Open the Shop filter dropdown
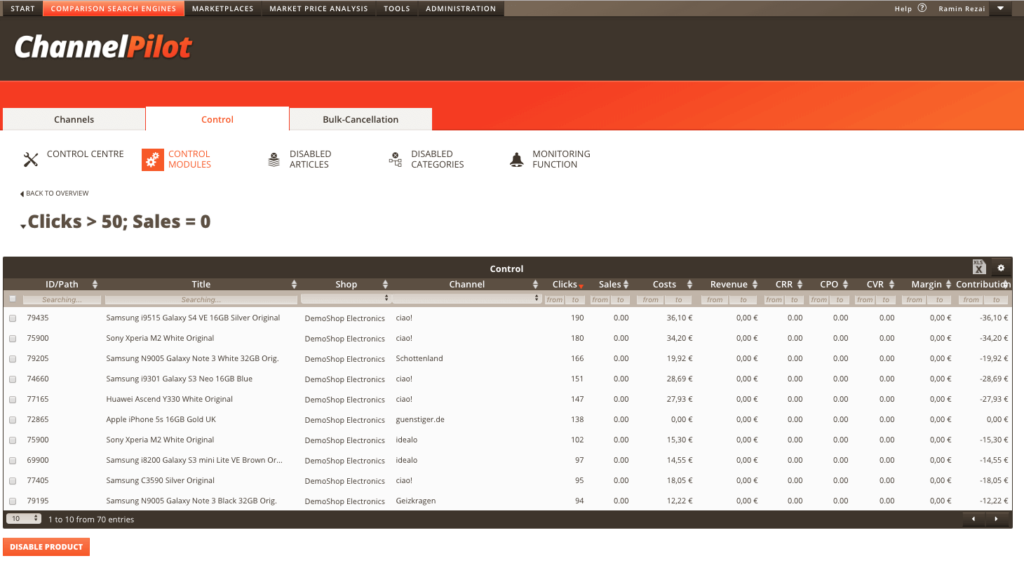The height and width of the screenshot is (563, 1024). click(x=346, y=299)
